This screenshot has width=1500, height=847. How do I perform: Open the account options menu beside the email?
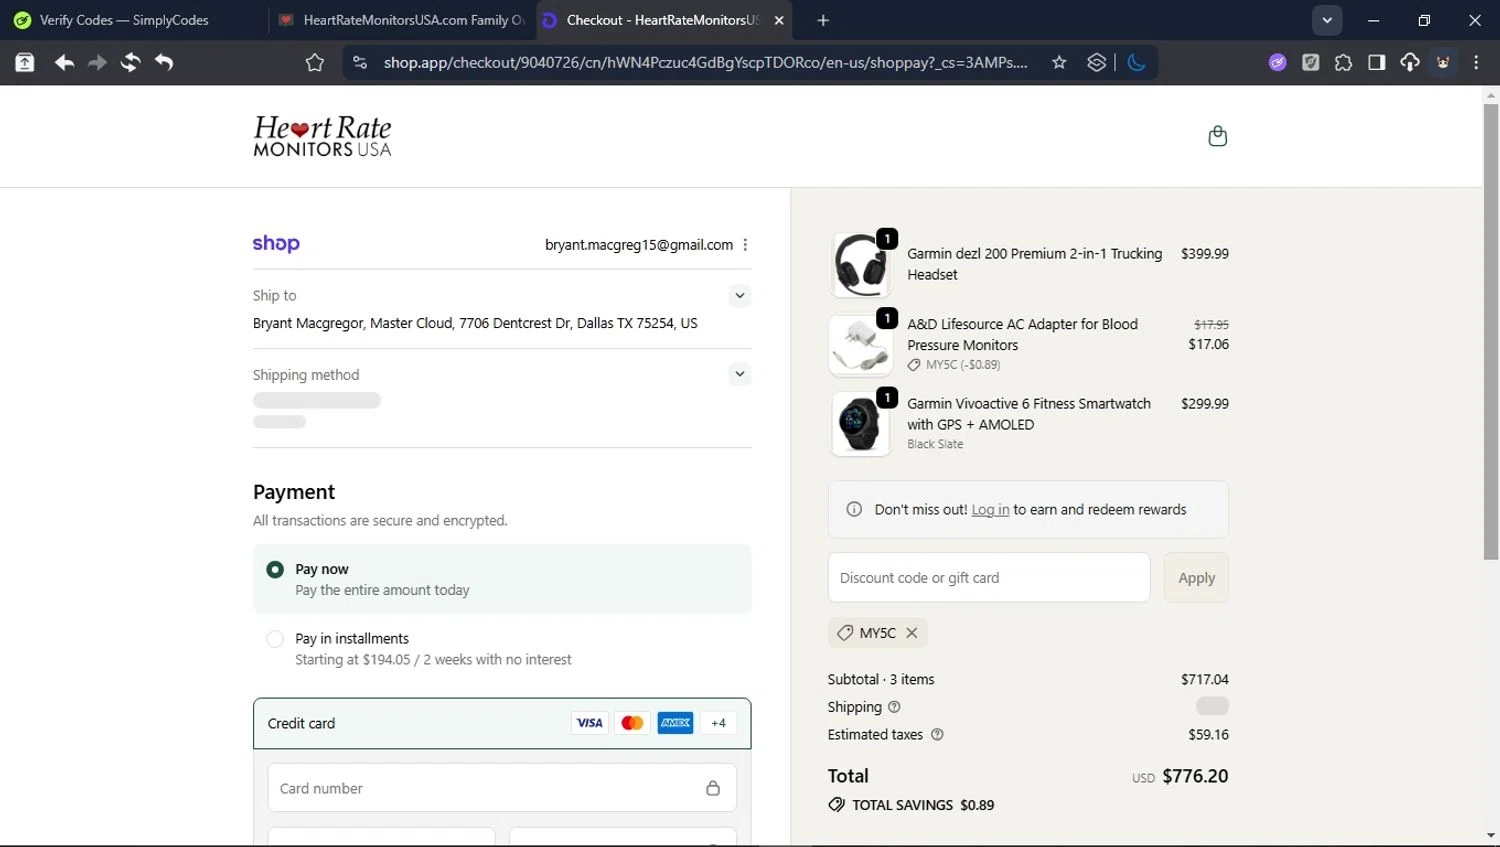pos(745,245)
